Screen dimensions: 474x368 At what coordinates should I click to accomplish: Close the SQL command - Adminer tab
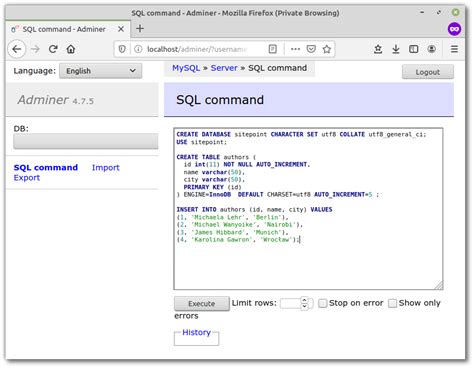tap(121, 29)
